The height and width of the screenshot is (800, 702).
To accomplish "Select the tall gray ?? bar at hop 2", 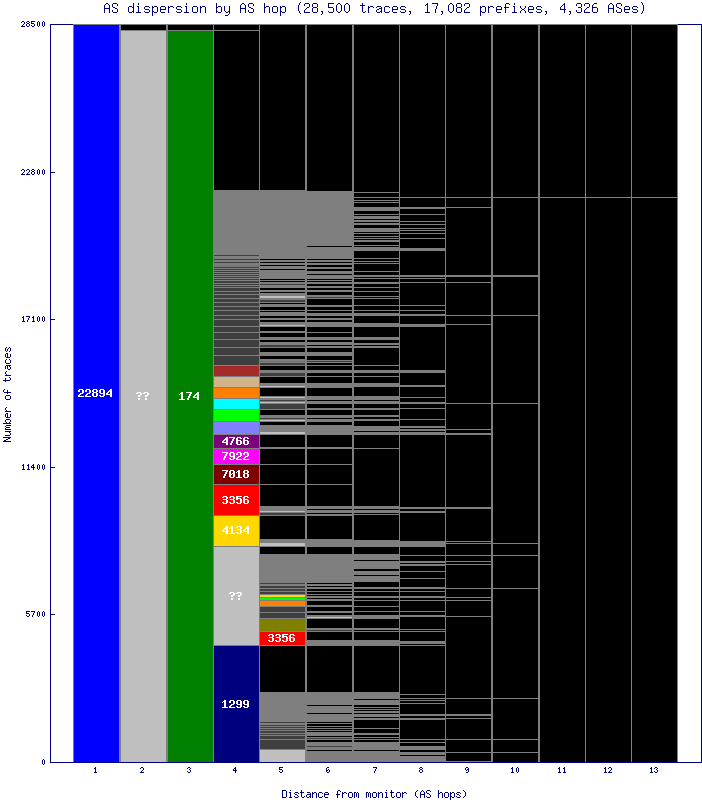I will pyautogui.click(x=143, y=396).
